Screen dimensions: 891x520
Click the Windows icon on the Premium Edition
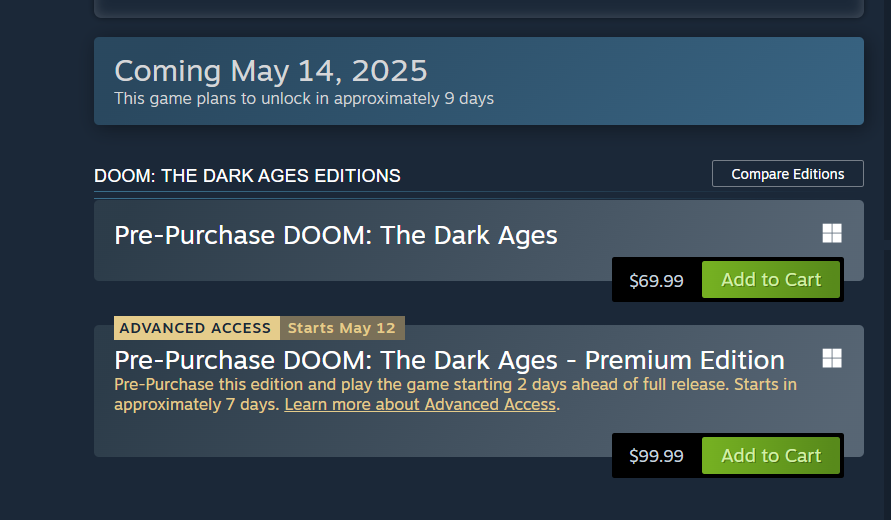pos(831,358)
